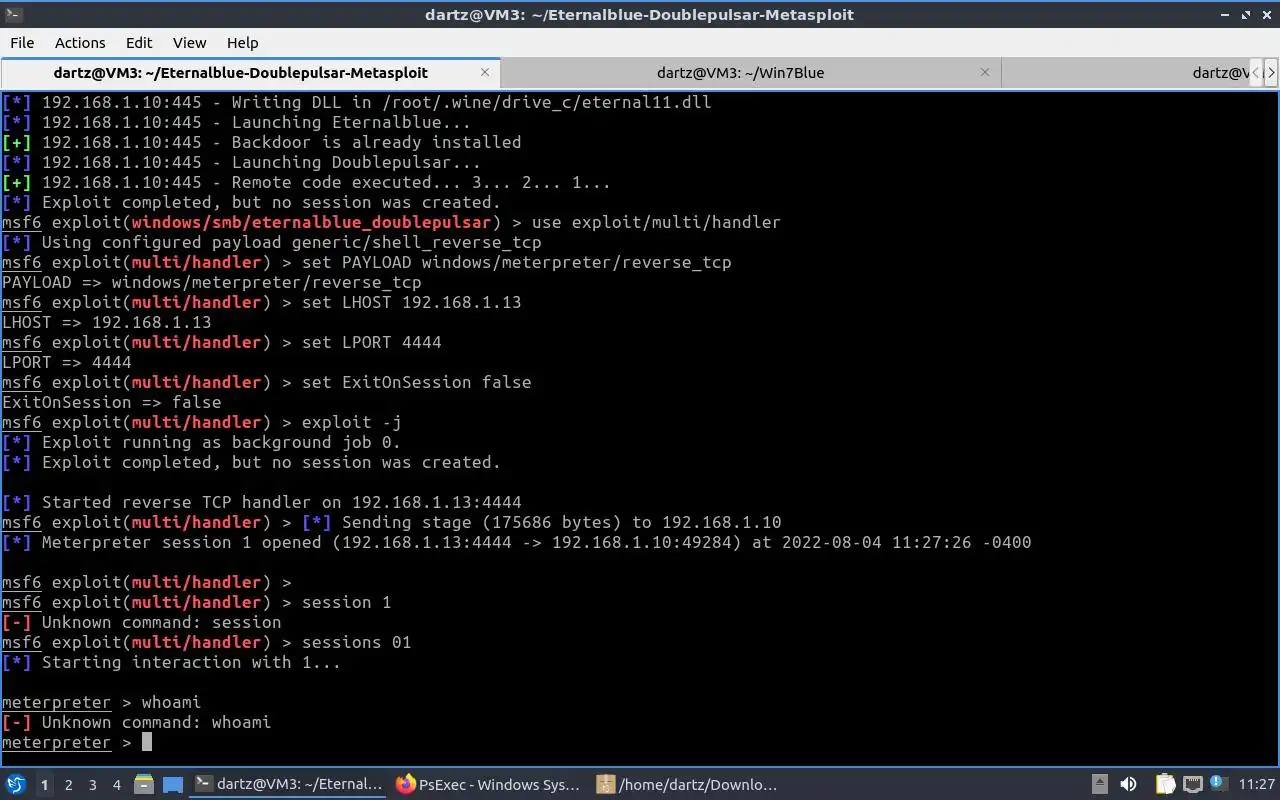
Task: Open the clock showing 11:27
Action: pyautogui.click(x=1257, y=785)
